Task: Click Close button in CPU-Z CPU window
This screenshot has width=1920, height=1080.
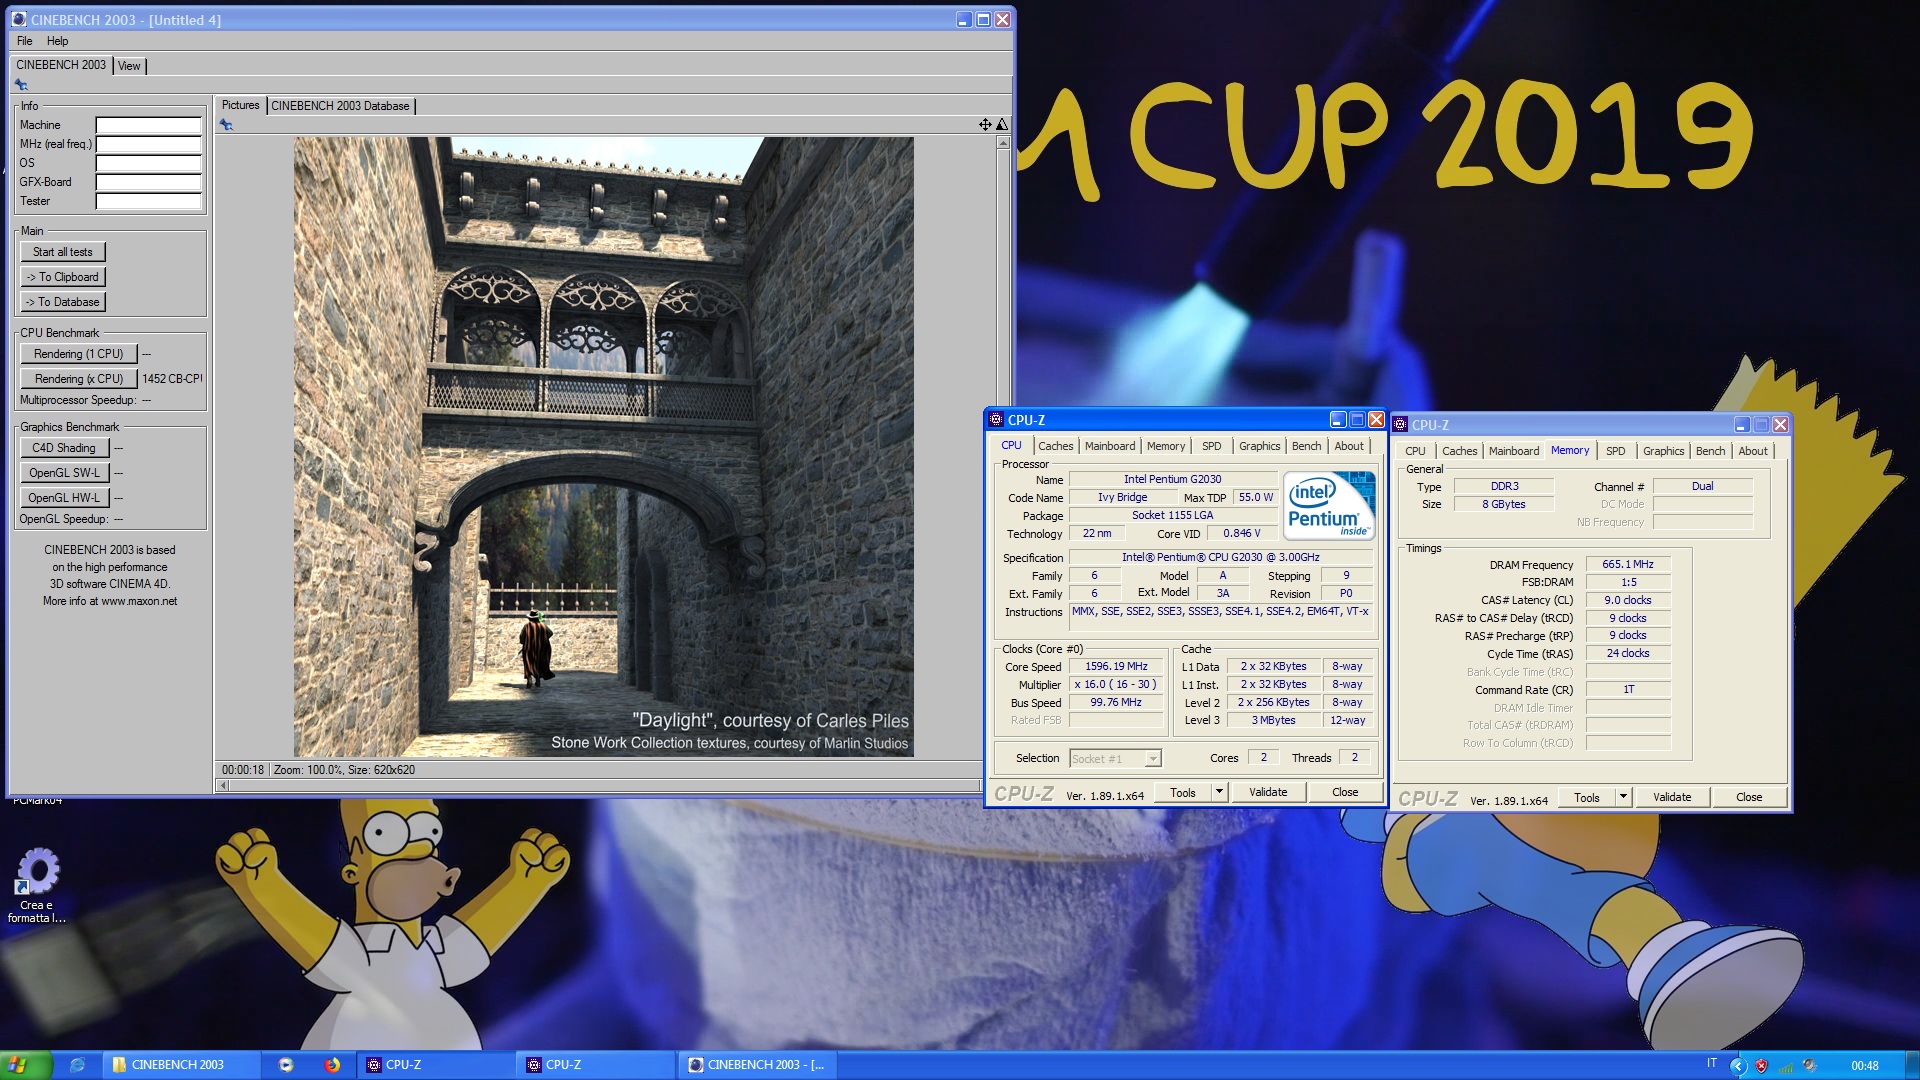Action: (1345, 792)
